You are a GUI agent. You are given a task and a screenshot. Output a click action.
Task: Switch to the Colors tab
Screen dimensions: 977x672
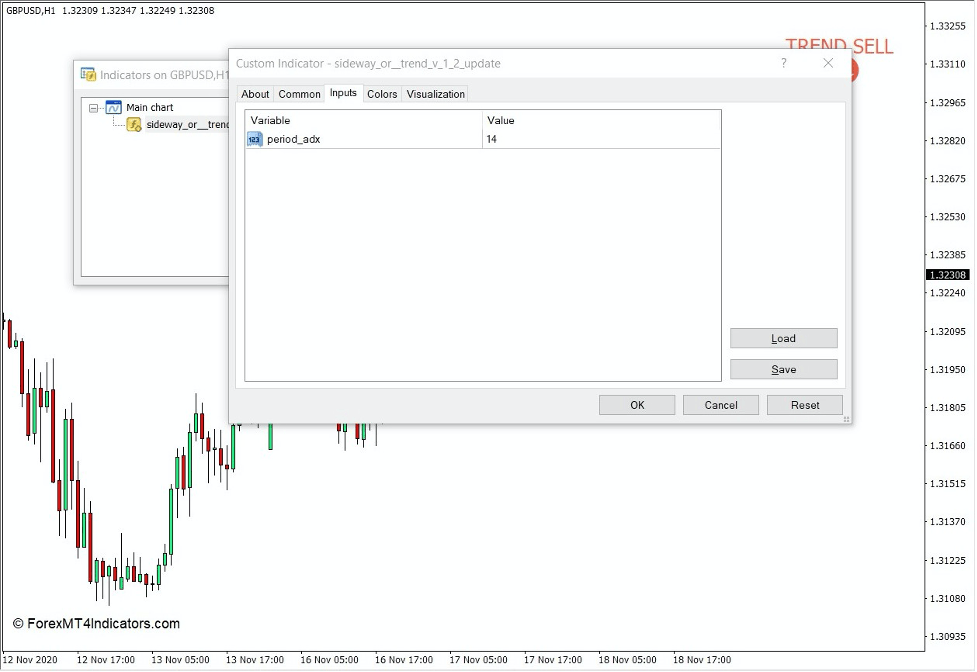point(382,93)
